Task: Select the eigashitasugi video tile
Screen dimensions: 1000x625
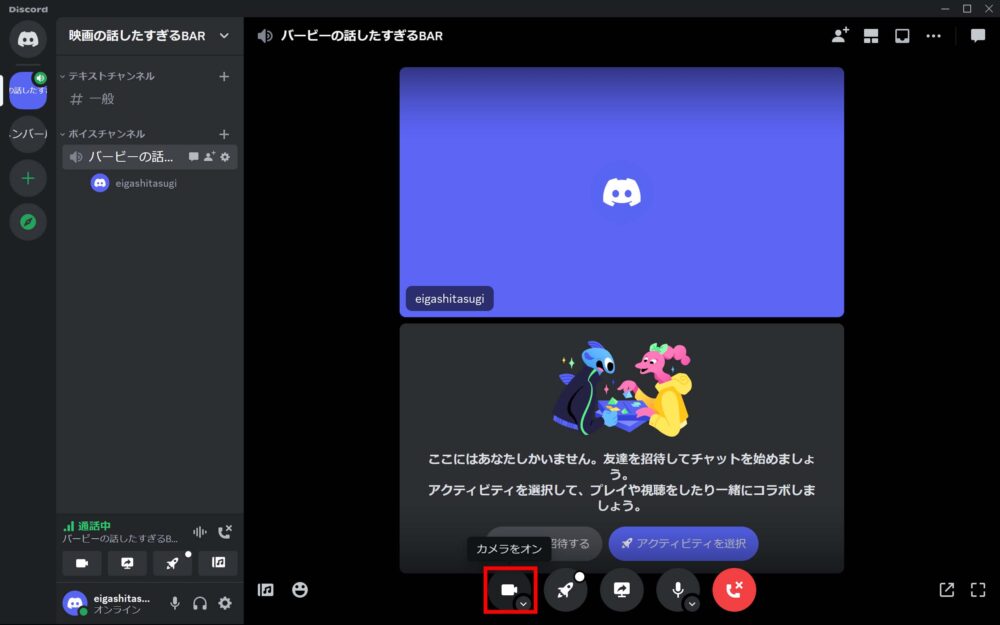Action: [622, 192]
